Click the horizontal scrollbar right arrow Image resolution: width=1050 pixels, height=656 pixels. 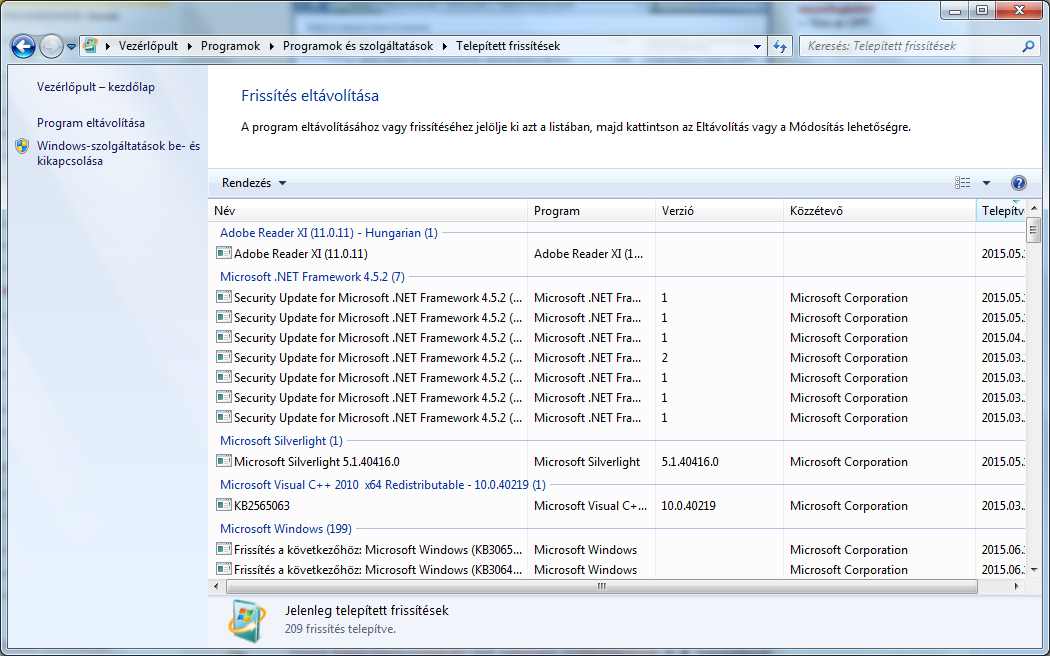coord(1017,586)
